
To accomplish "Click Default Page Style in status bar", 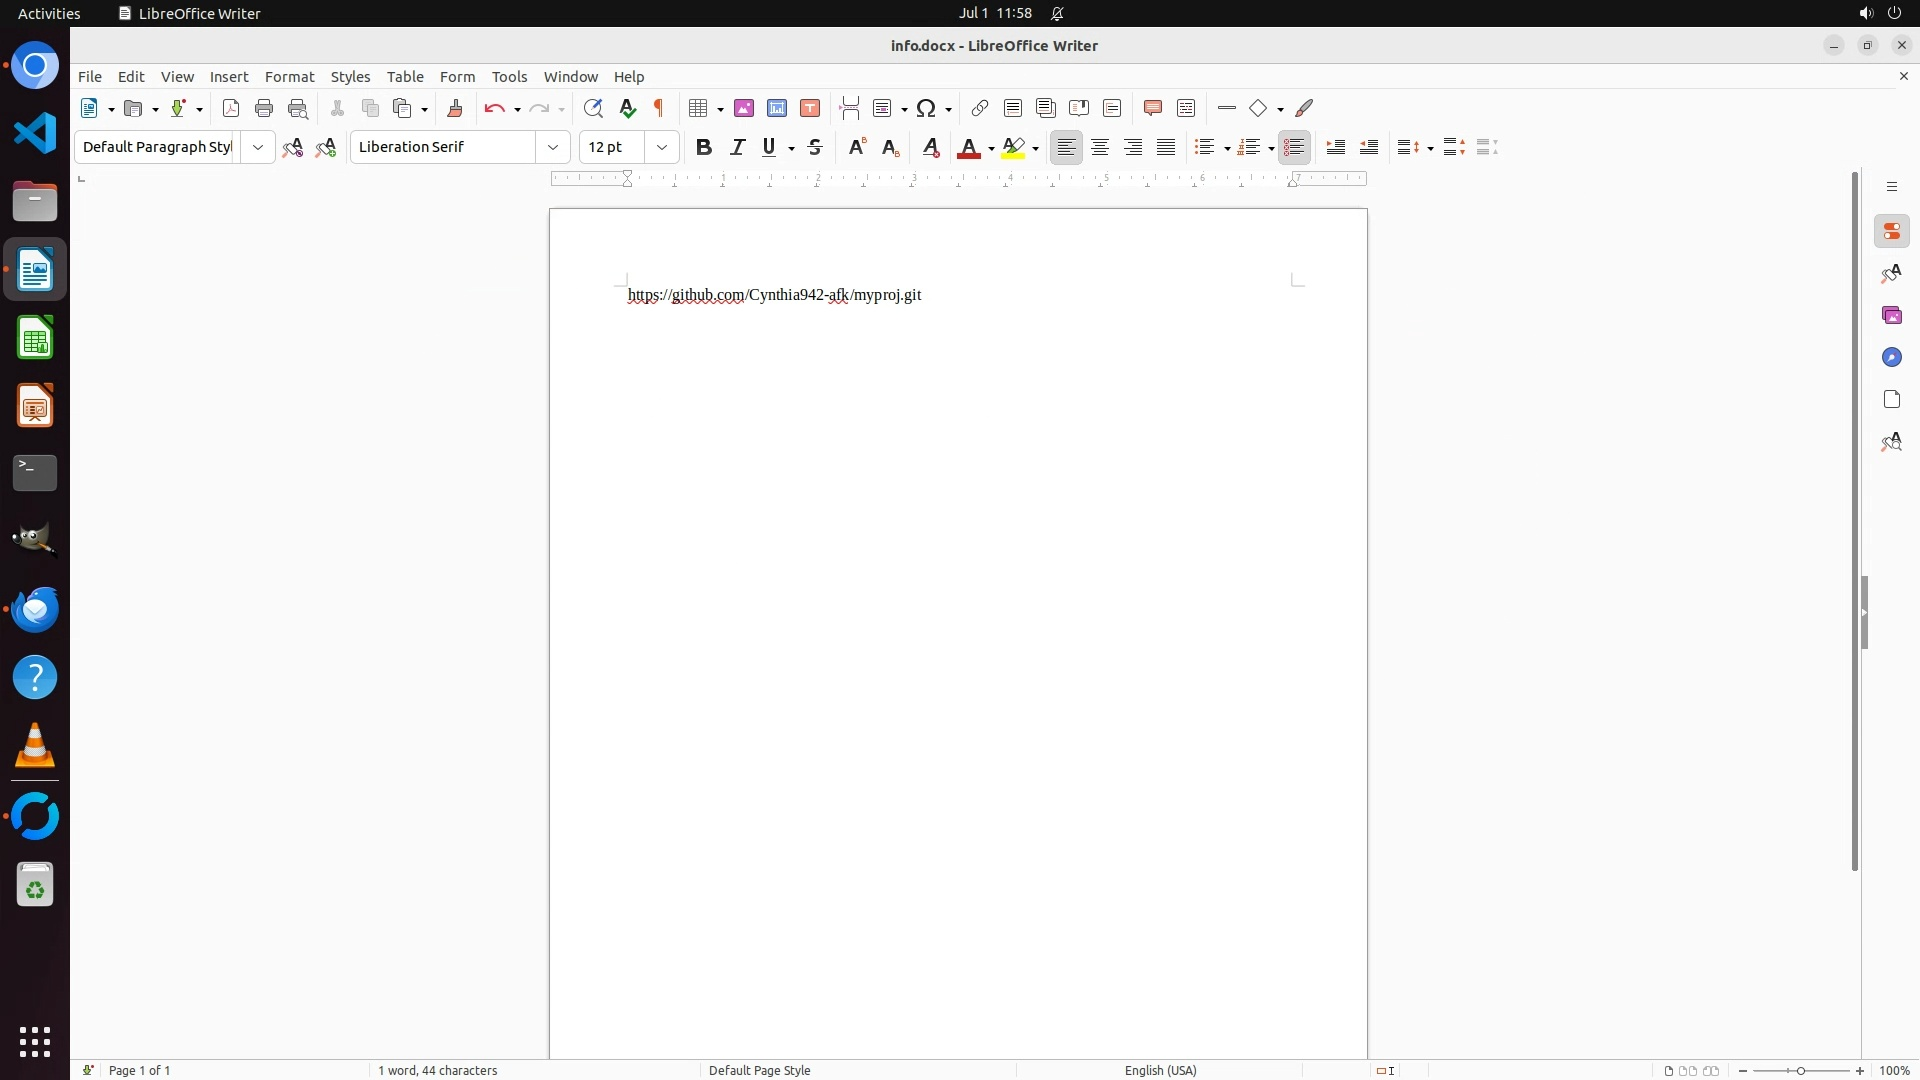I will [x=759, y=1070].
